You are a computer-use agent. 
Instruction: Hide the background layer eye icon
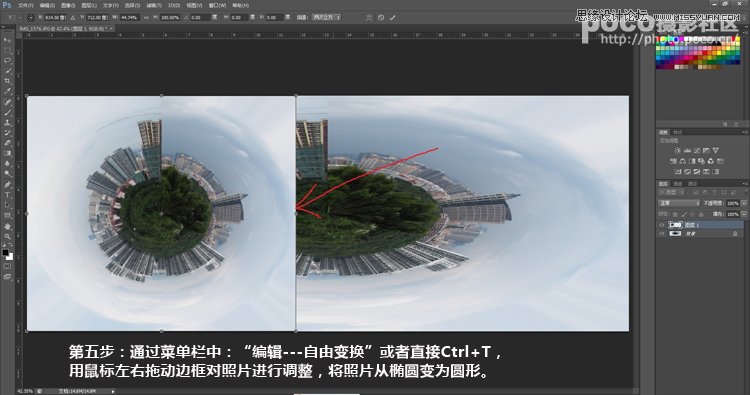coord(662,234)
